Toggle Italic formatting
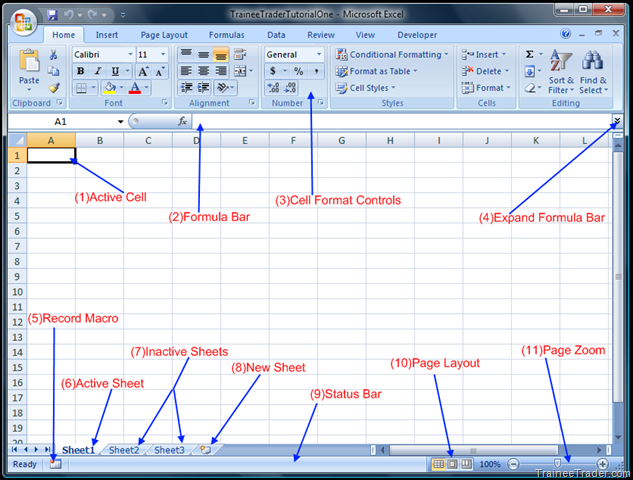The height and width of the screenshot is (480, 633). point(98,72)
